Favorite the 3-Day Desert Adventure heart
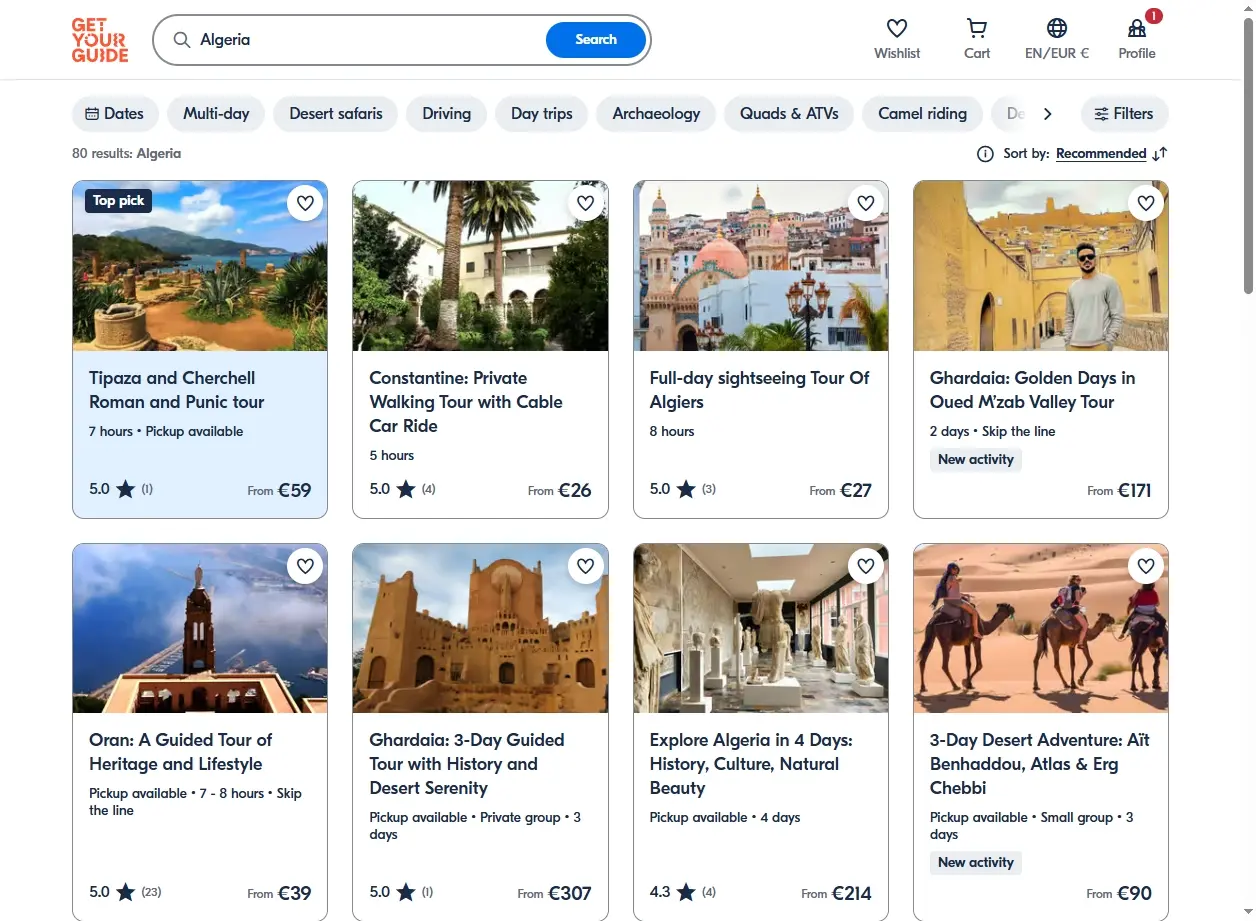This screenshot has height=921, width=1256. pos(1146,566)
